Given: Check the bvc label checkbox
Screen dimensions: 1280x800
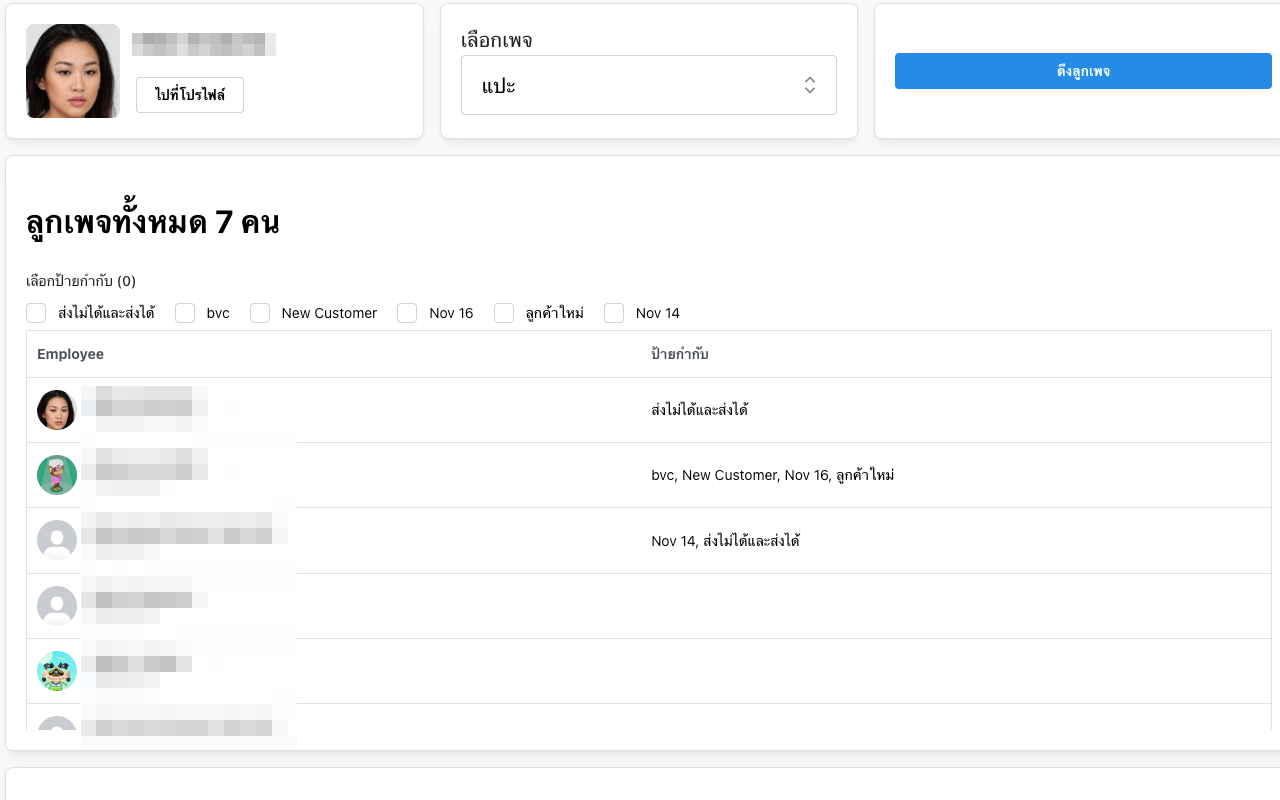Looking at the screenshot, I should point(185,313).
